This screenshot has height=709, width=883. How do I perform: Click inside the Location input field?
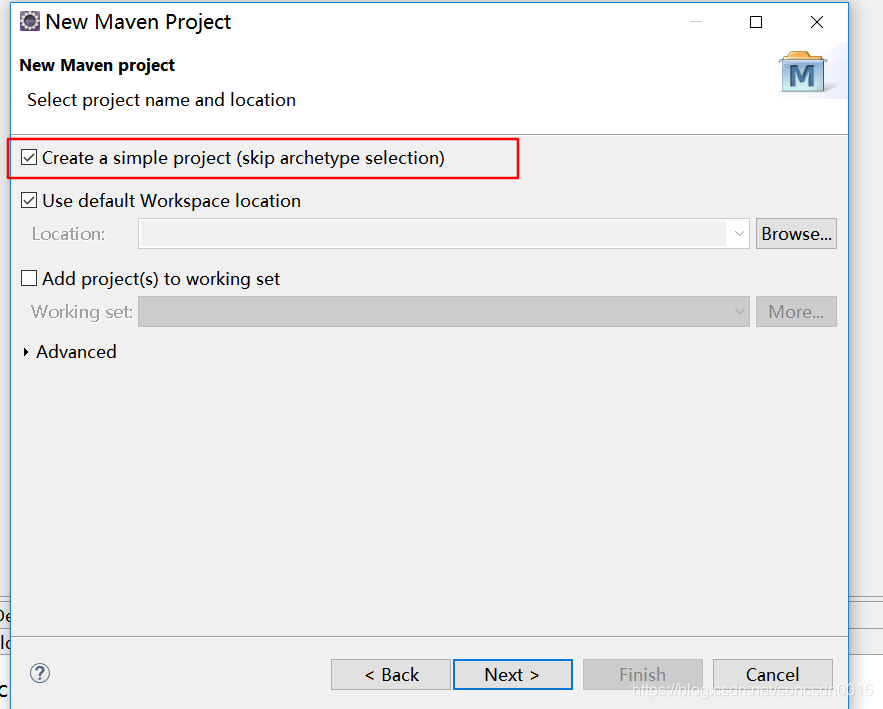(x=432, y=234)
